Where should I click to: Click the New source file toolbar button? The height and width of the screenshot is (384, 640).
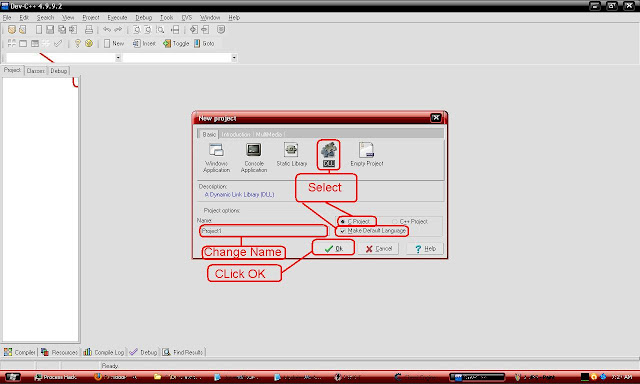point(114,43)
